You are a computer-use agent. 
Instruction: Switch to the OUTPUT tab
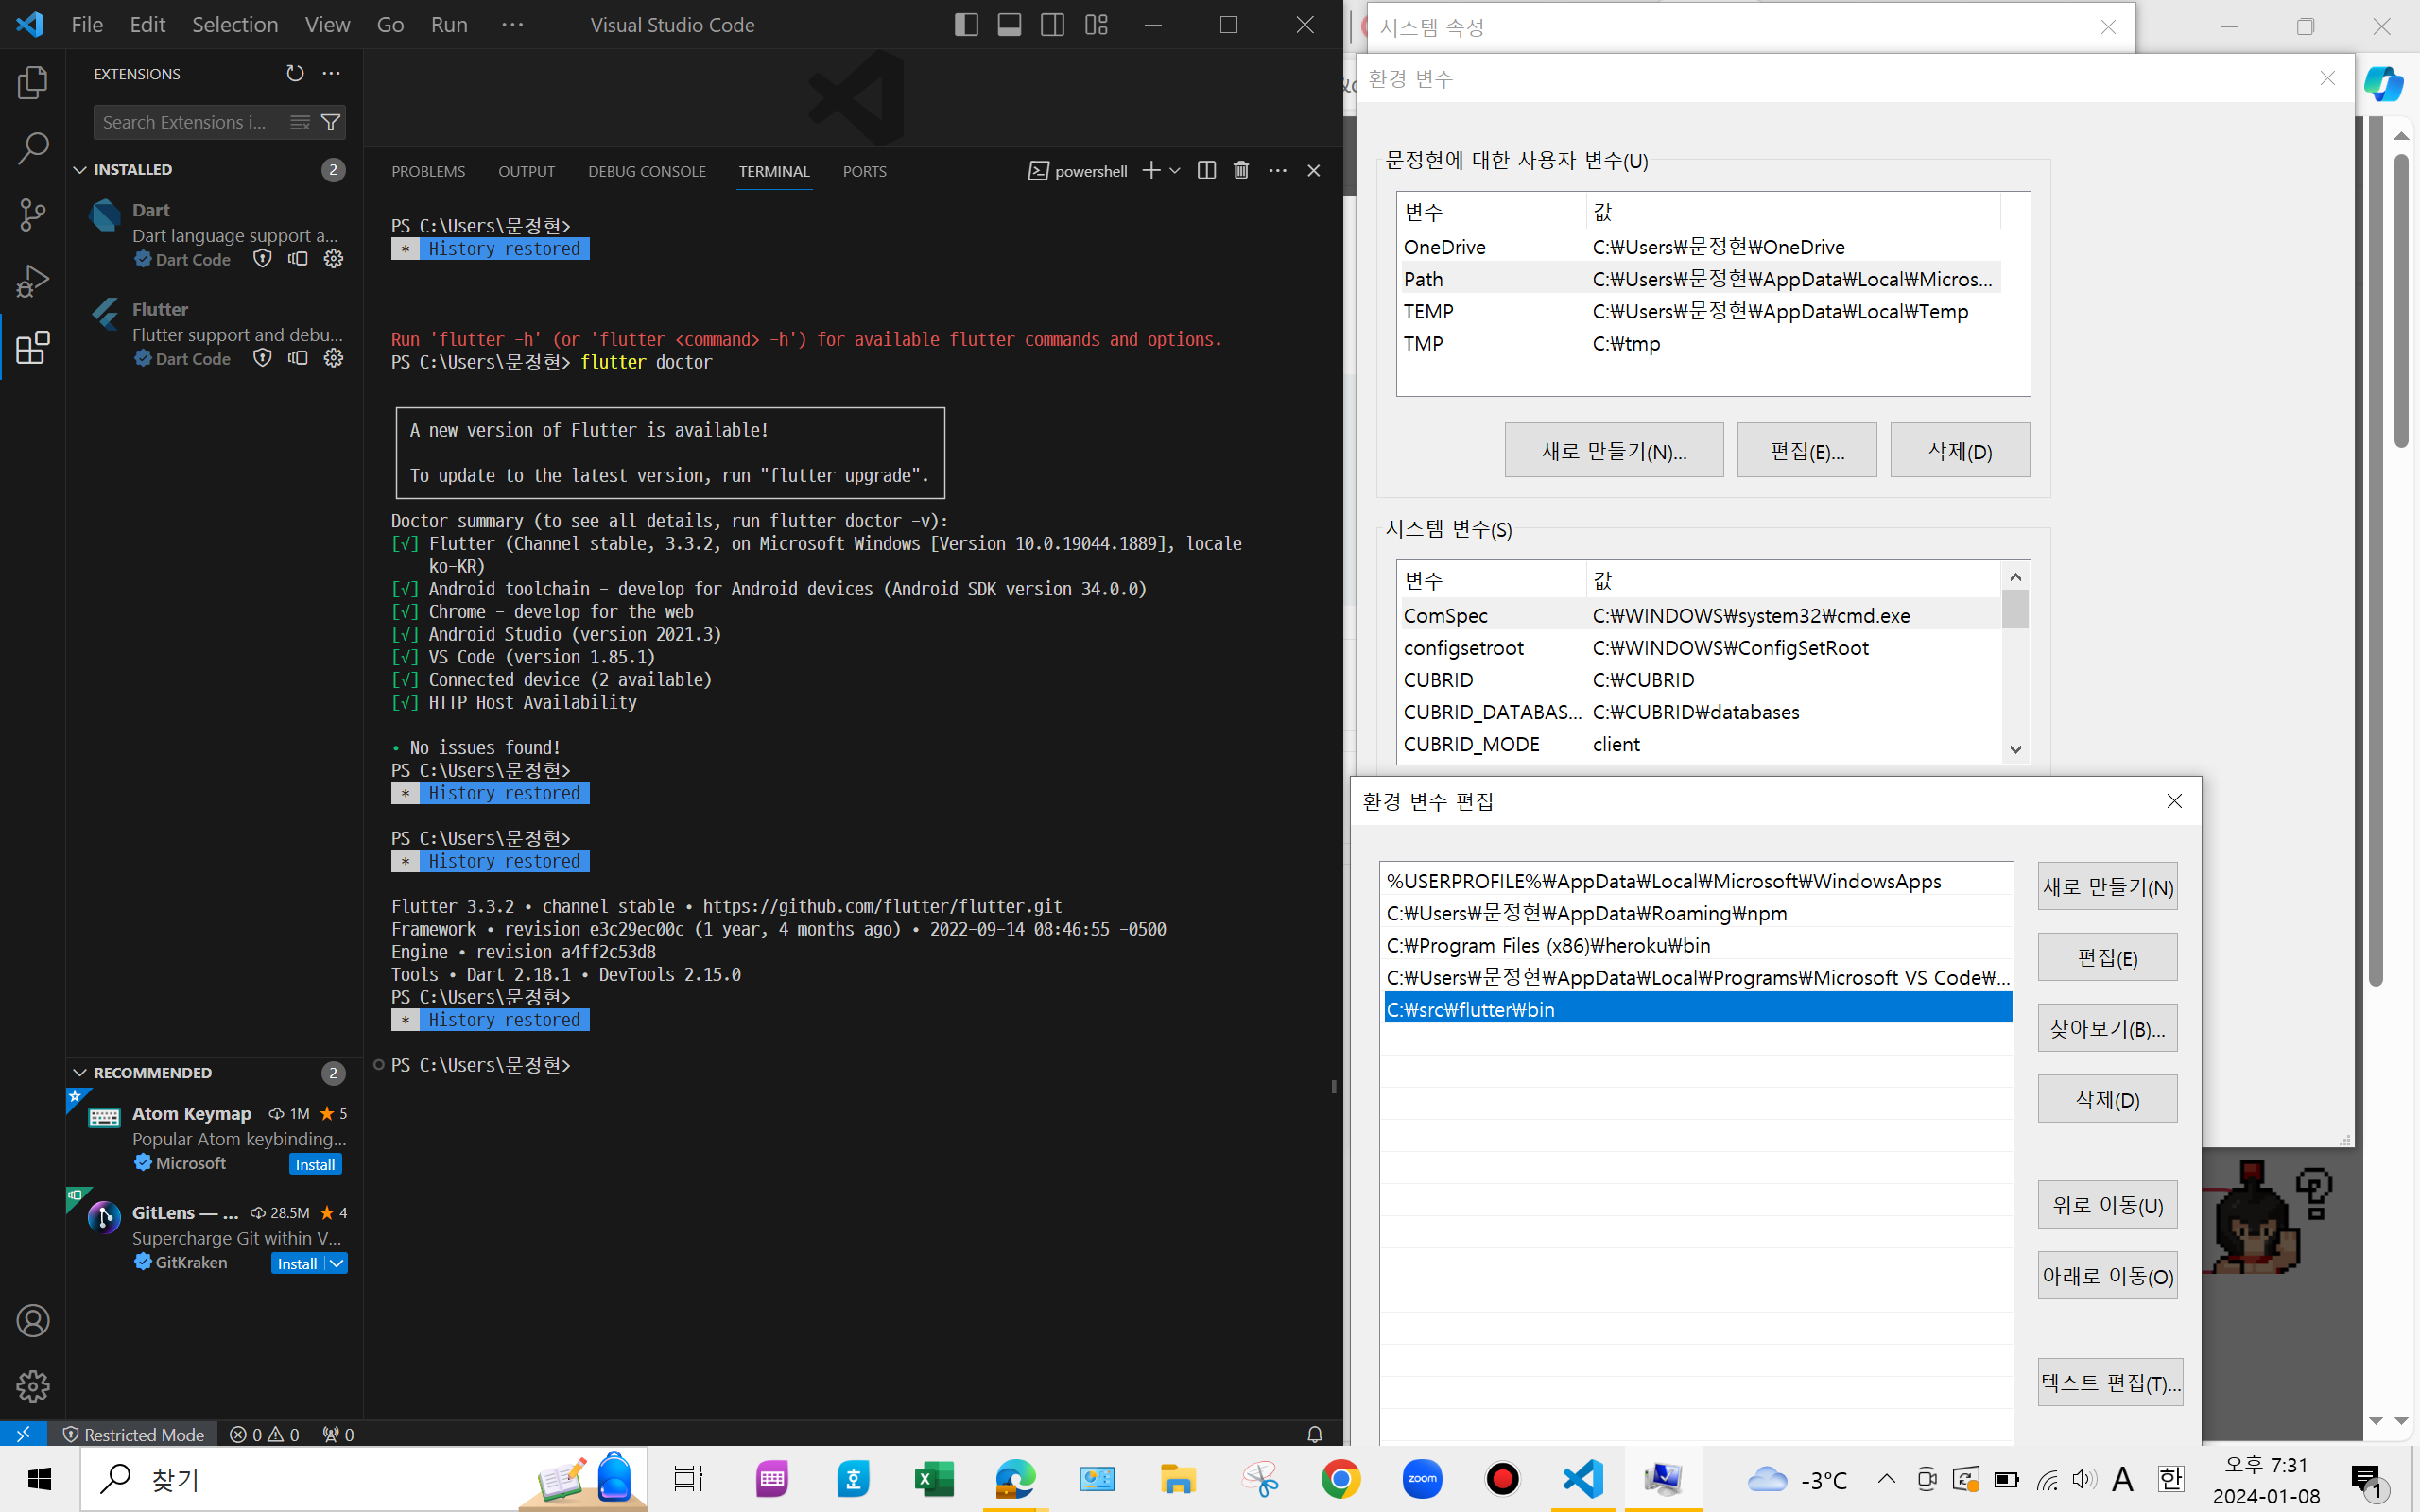[526, 171]
